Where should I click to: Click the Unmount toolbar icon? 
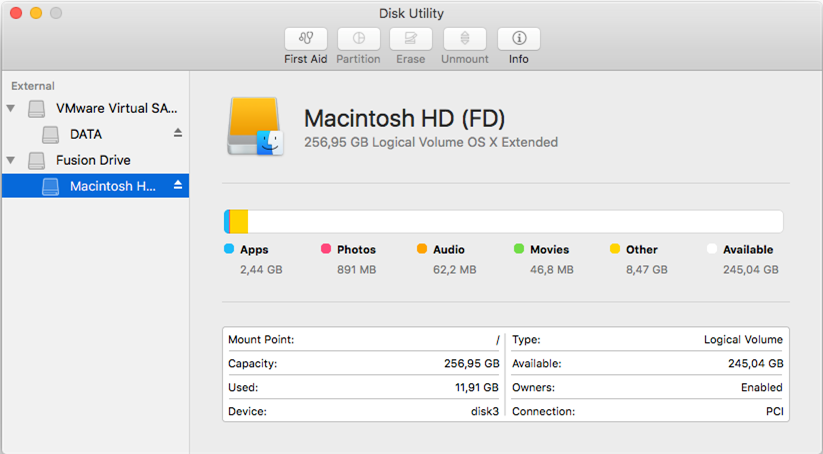click(x=465, y=39)
